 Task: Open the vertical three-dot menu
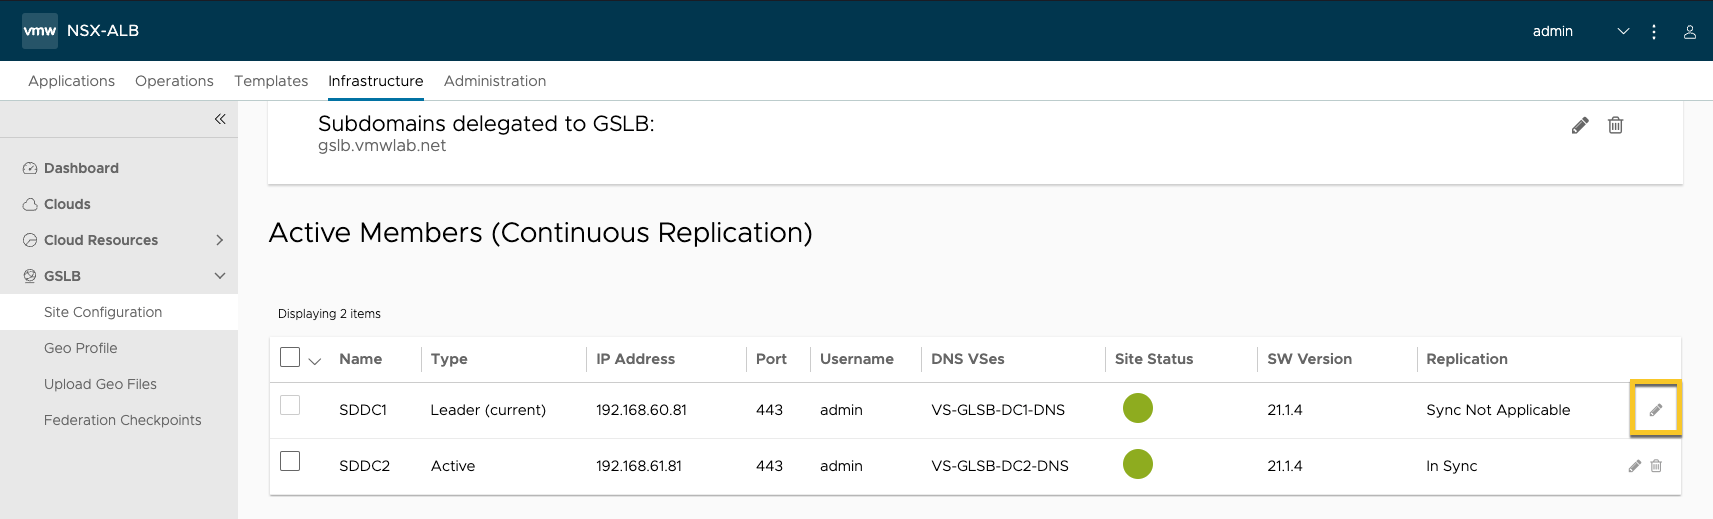pyautogui.click(x=1654, y=32)
